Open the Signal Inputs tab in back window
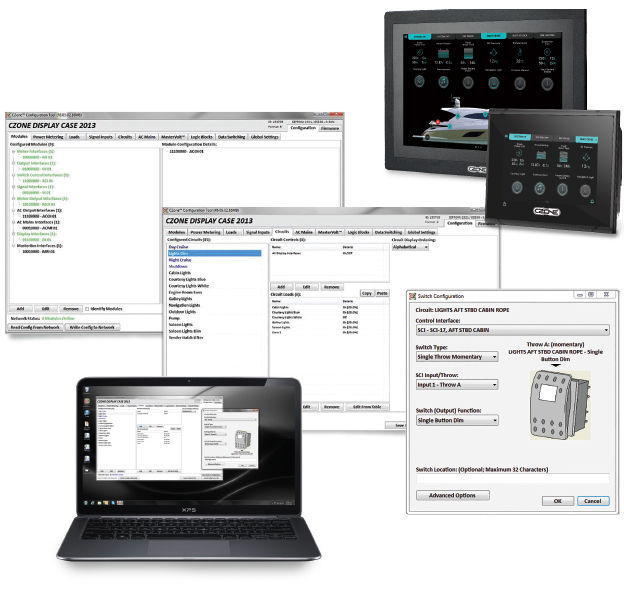 (x=100, y=137)
